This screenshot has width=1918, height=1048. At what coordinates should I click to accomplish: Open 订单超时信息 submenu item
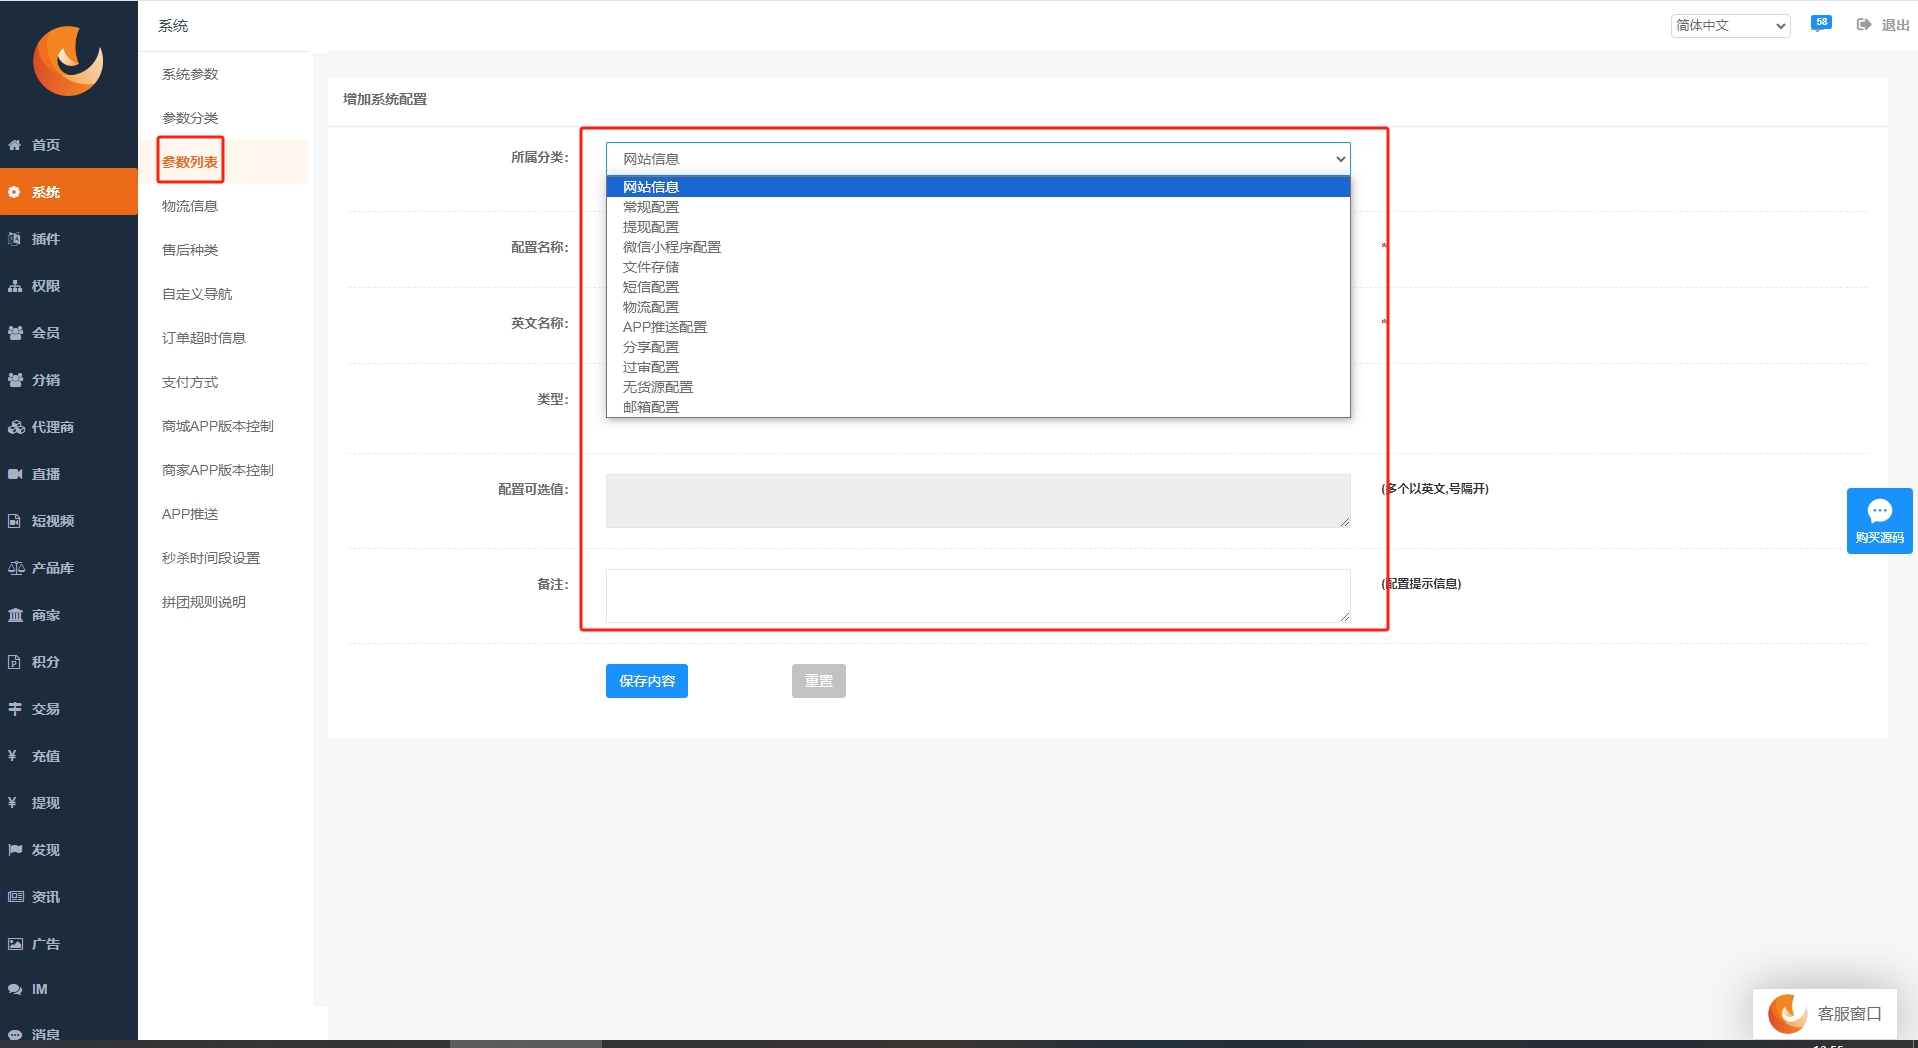[204, 338]
